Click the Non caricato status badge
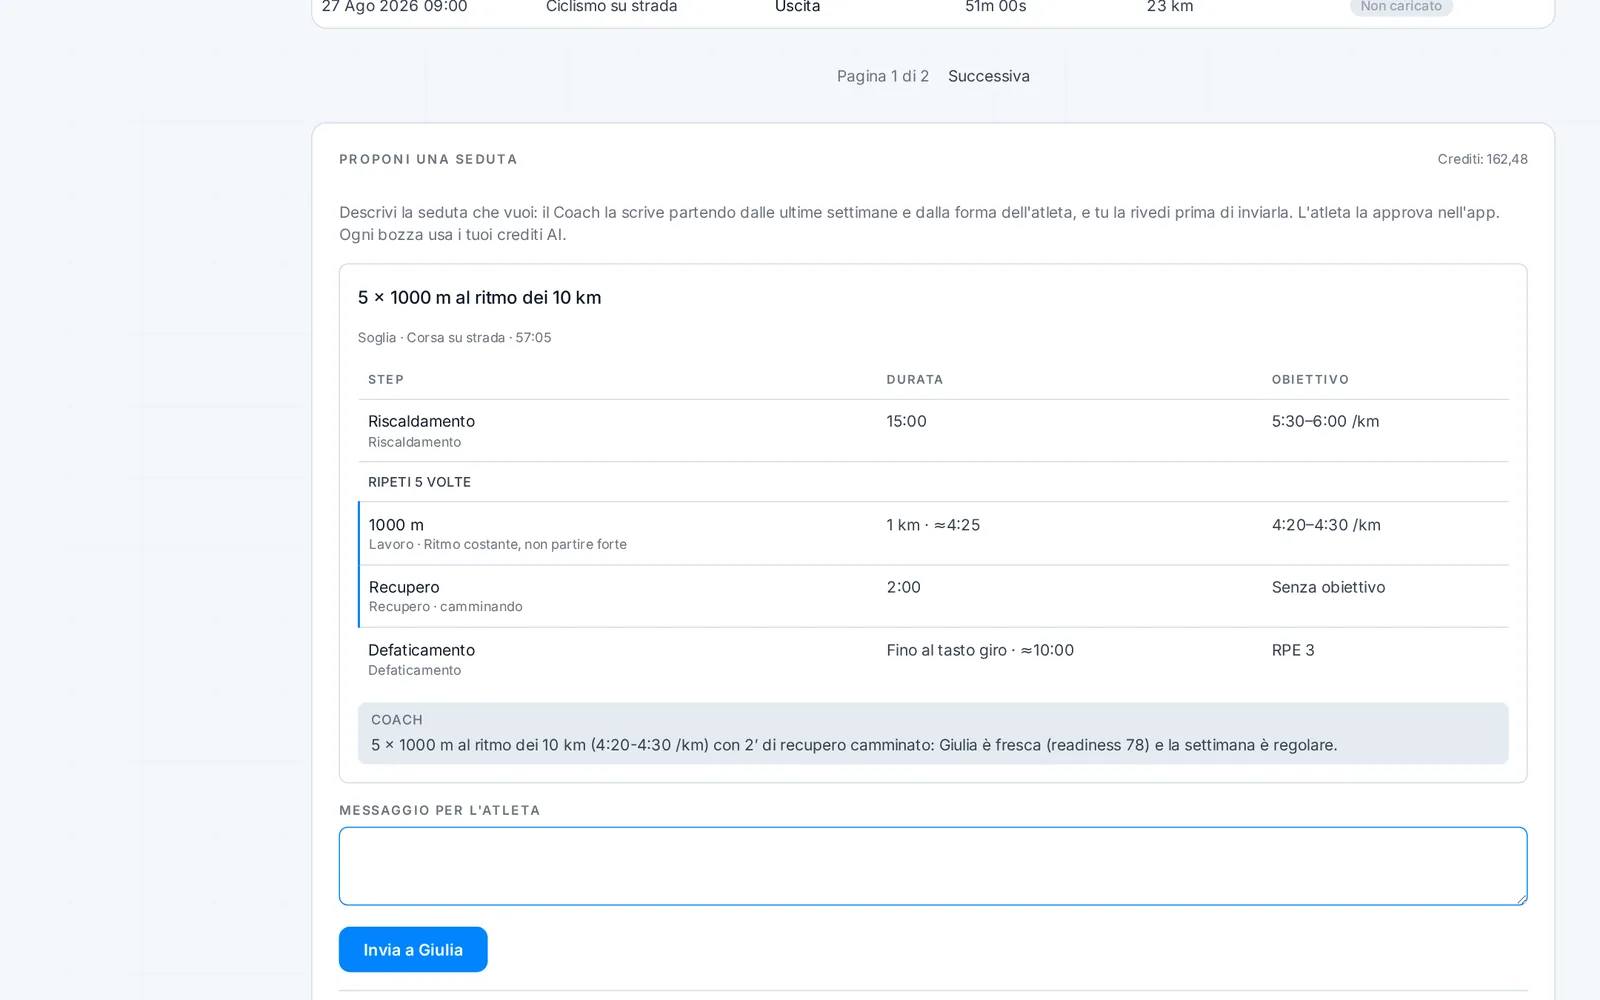 point(1401,7)
